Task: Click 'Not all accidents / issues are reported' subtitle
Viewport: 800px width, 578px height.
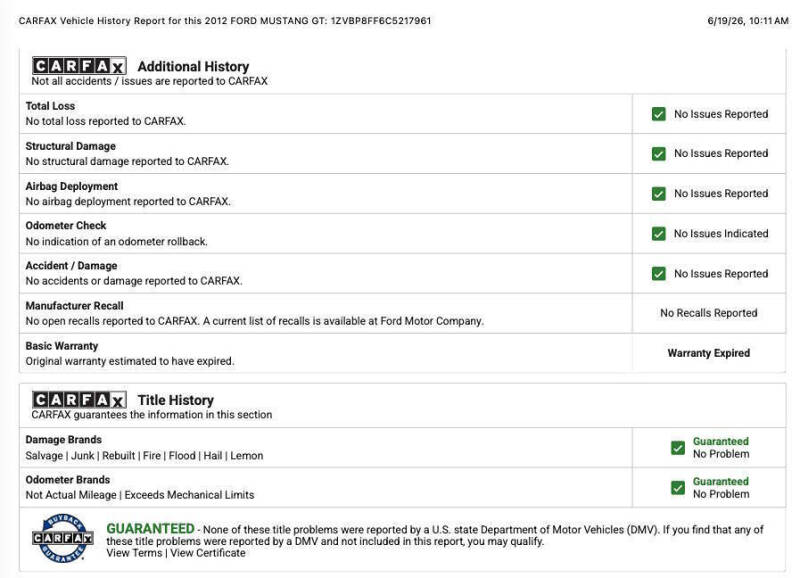Action: click(149, 81)
